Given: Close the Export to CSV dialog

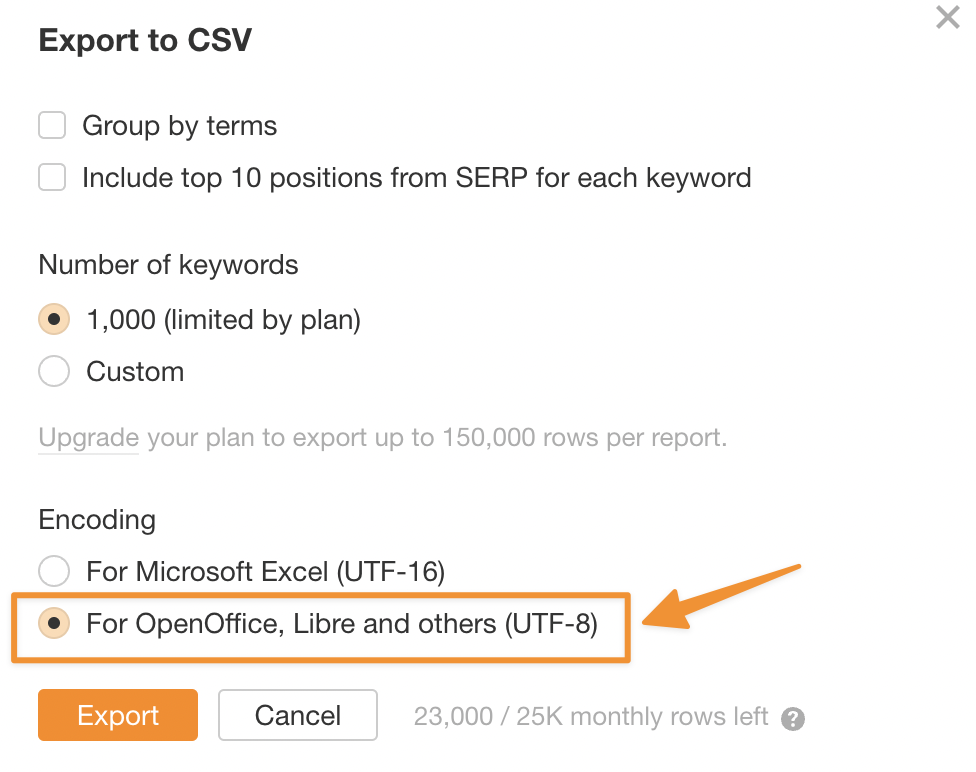Looking at the screenshot, I should point(947,17).
